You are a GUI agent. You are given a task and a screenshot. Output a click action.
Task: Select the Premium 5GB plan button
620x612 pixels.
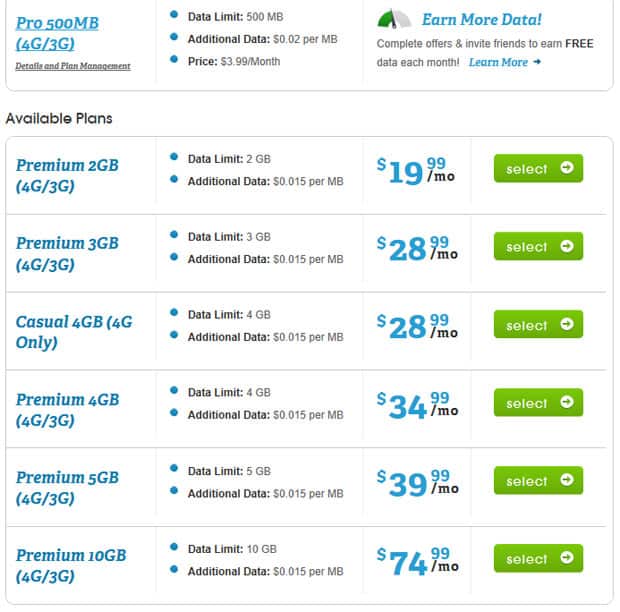click(x=538, y=480)
